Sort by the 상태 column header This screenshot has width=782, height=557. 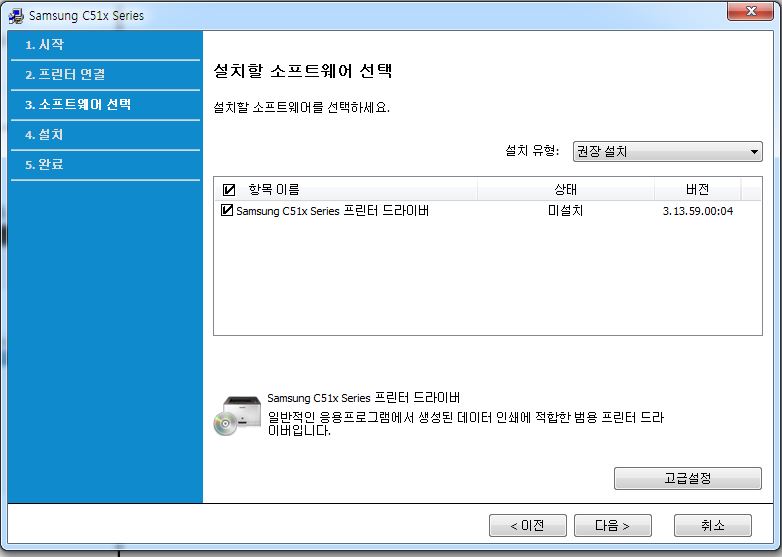[566, 189]
